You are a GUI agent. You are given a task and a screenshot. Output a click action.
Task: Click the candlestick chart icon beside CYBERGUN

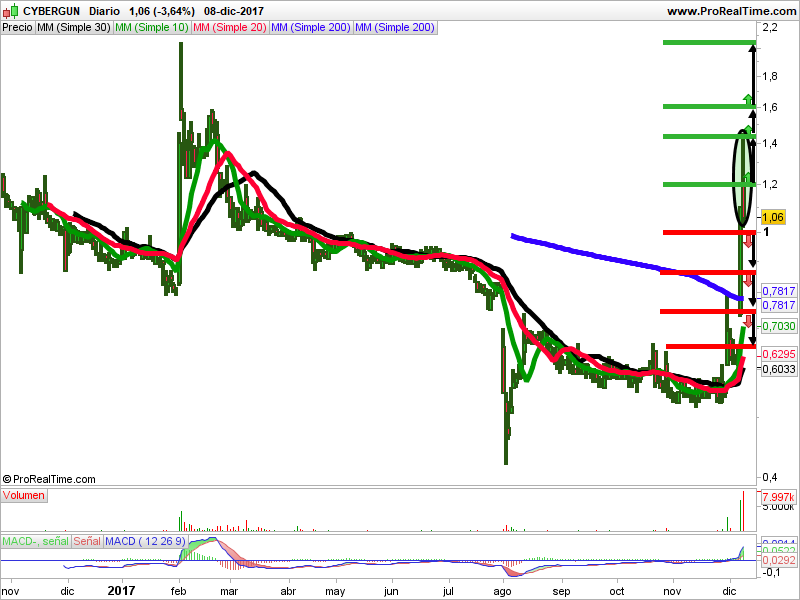coord(10,10)
